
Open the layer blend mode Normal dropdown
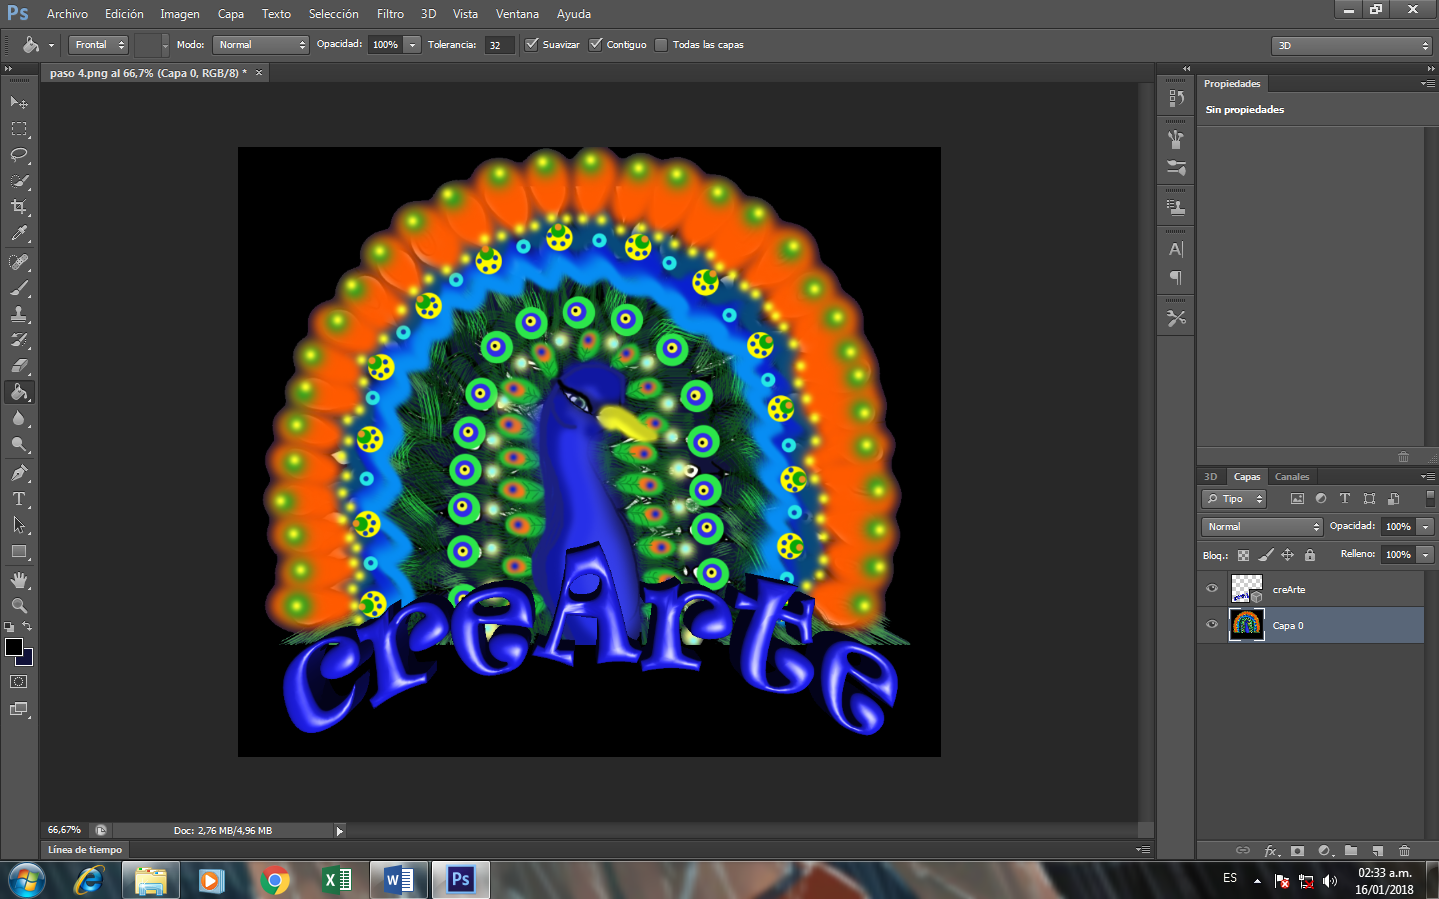click(1262, 526)
